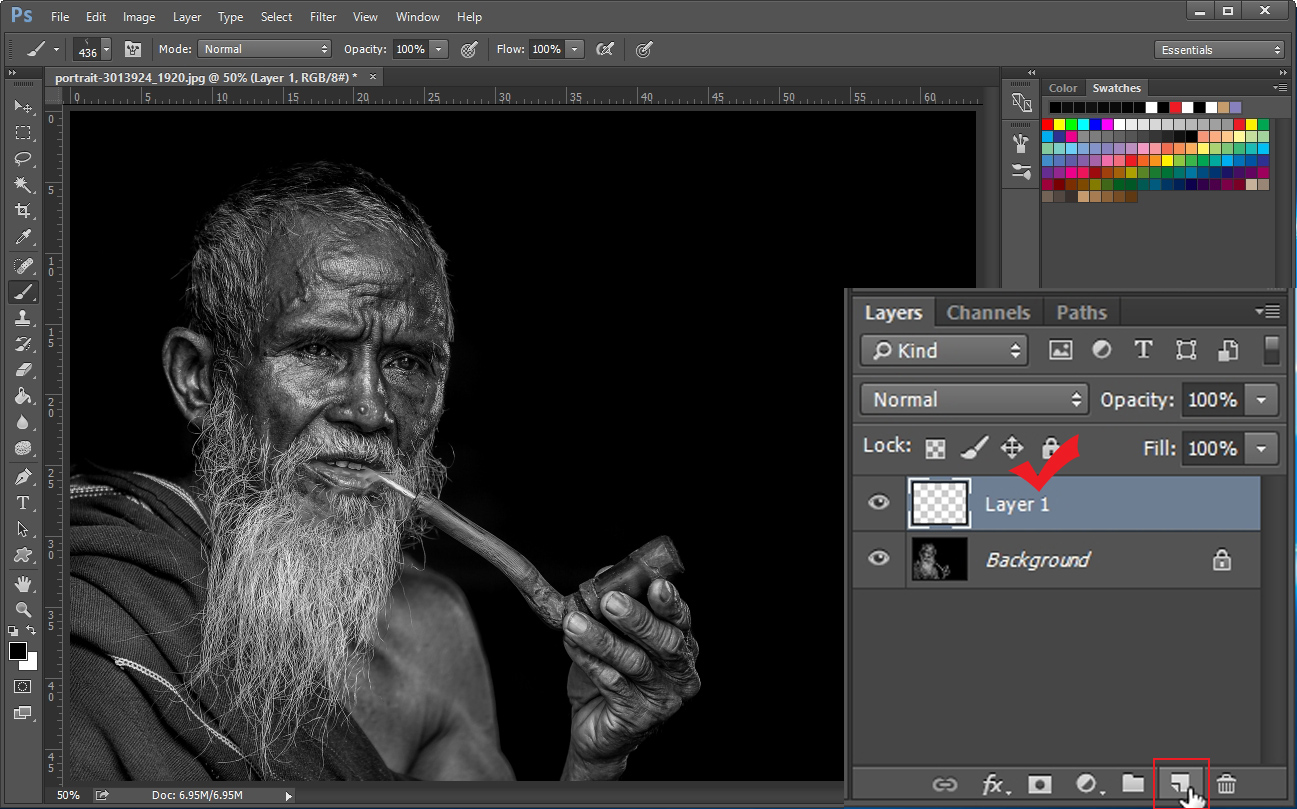
Task: Open the Image menu
Action: 139,17
